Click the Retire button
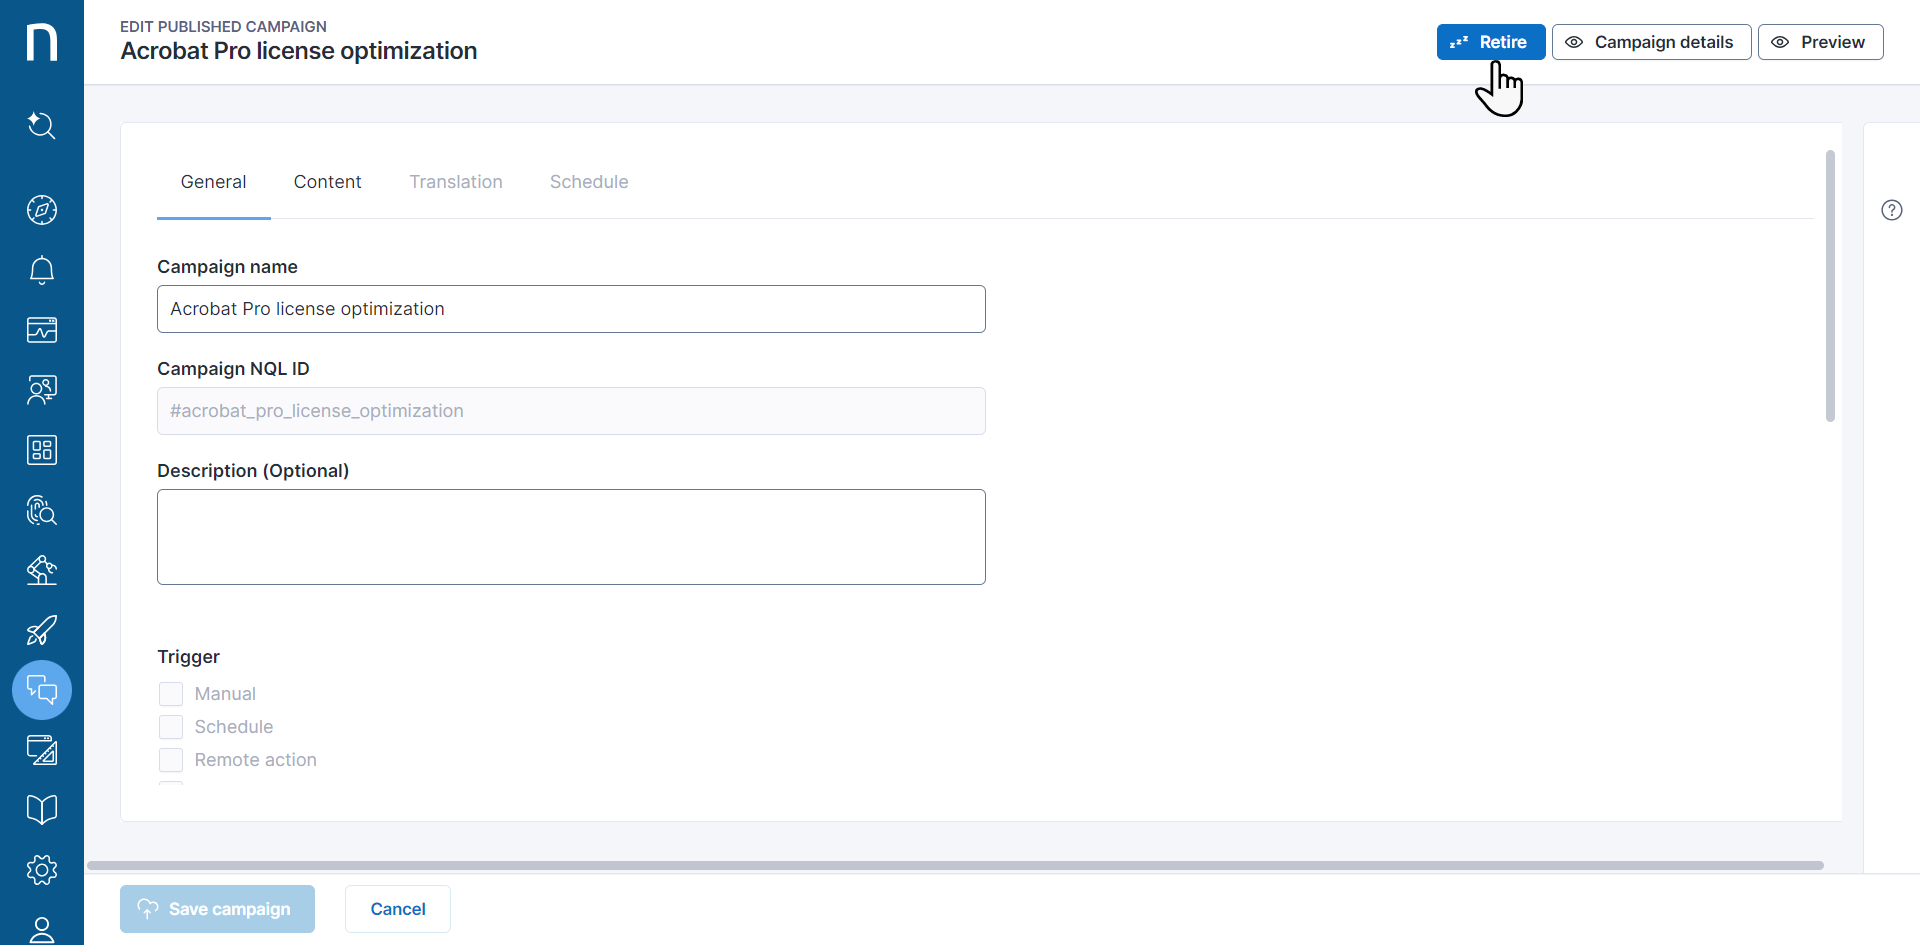 pyautogui.click(x=1490, y=42)
